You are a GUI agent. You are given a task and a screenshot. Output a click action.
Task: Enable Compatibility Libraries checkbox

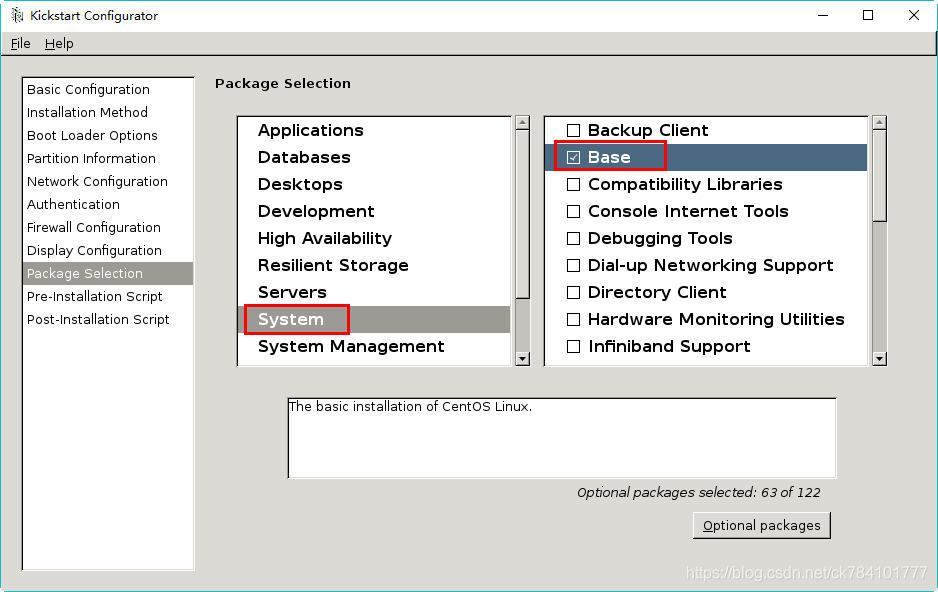point(573,184)
